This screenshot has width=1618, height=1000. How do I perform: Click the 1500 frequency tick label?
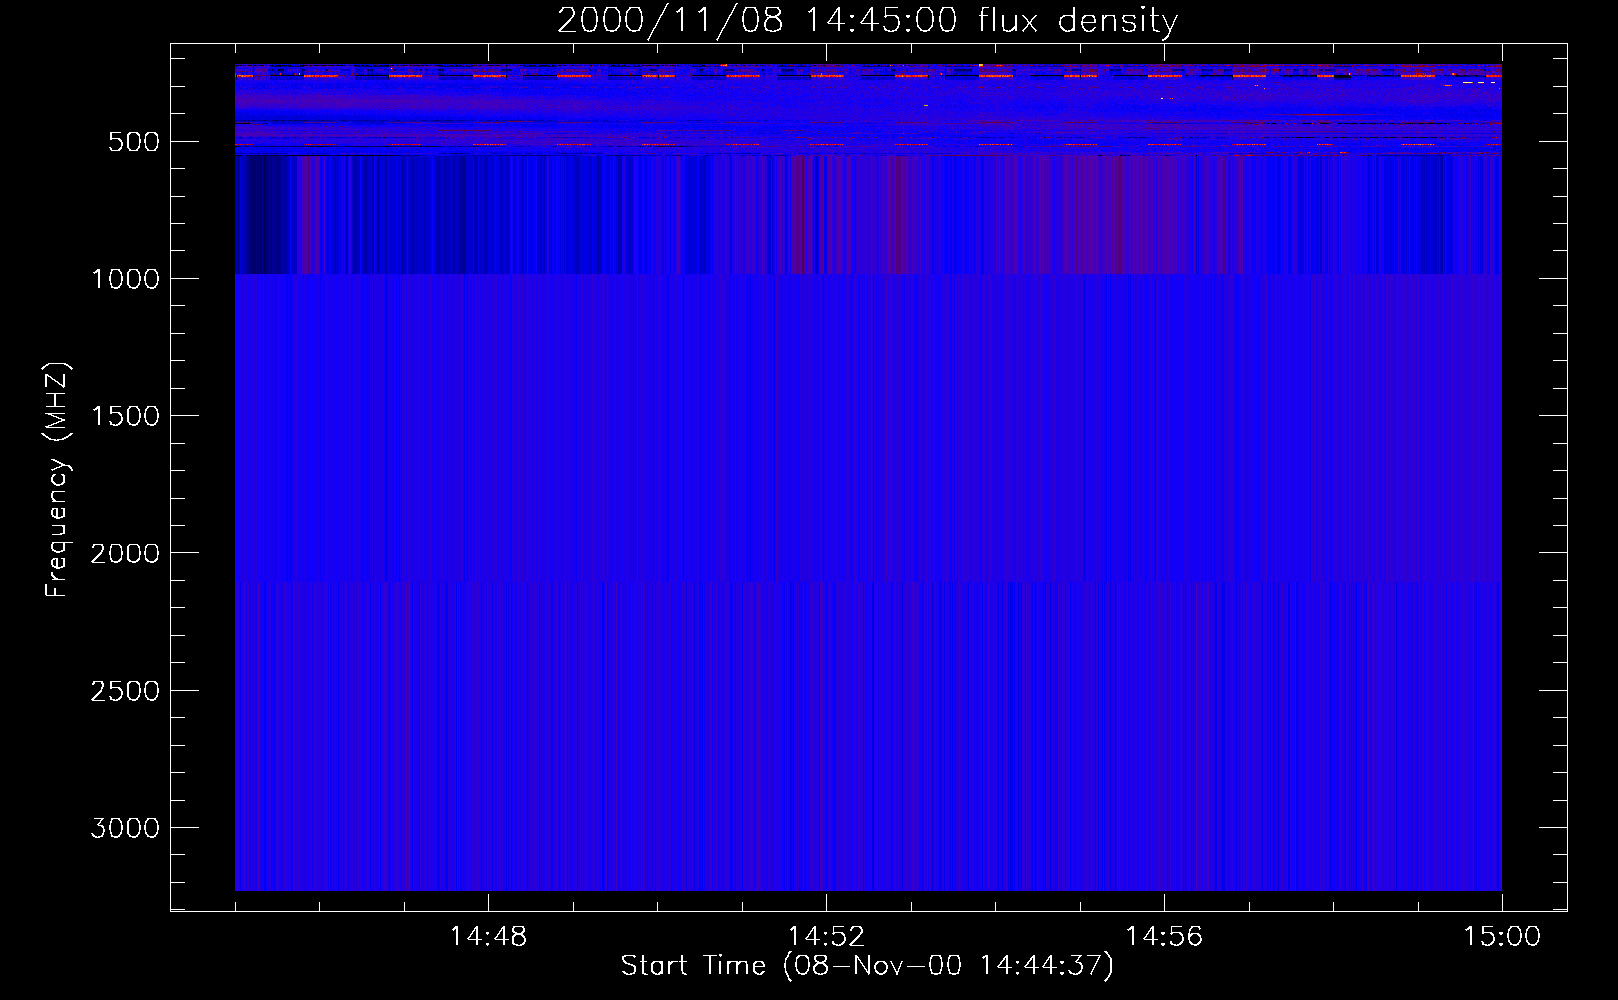click(x=125, y=416)
